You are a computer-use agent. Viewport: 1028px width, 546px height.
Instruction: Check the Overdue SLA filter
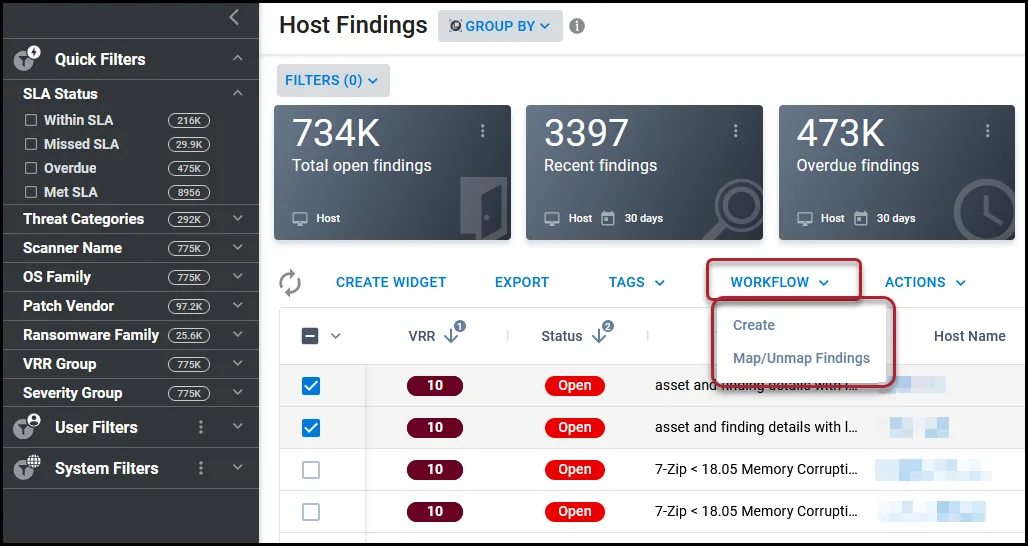click(31, 168)
